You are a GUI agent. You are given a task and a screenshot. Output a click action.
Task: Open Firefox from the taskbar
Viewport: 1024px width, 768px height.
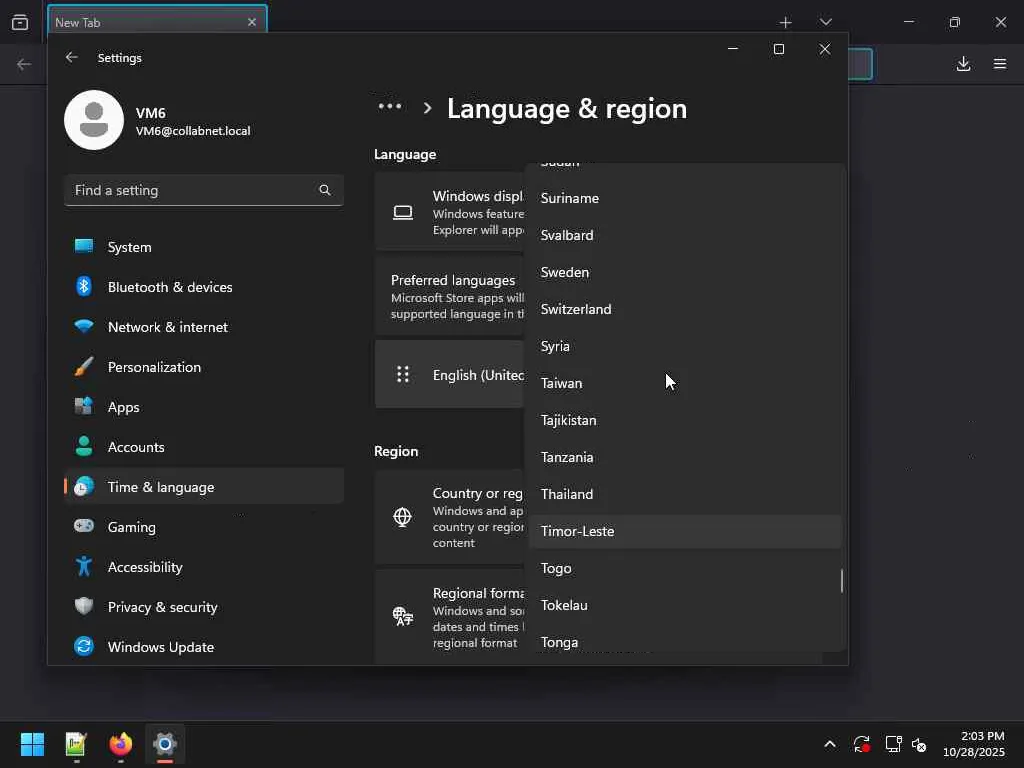121,744
